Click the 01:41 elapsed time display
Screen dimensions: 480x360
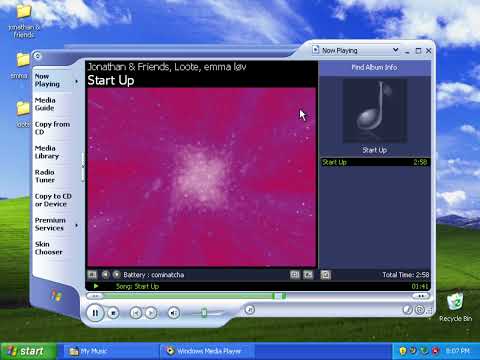pyautogui.click(x=420, y=286)
